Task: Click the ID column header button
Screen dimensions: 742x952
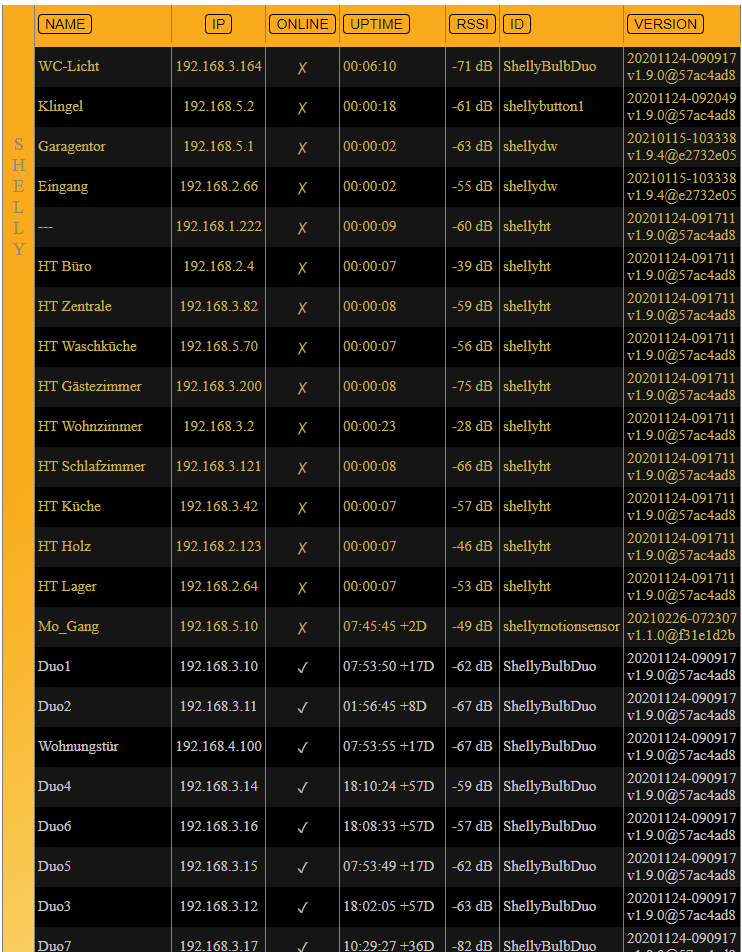Action: 516,24
